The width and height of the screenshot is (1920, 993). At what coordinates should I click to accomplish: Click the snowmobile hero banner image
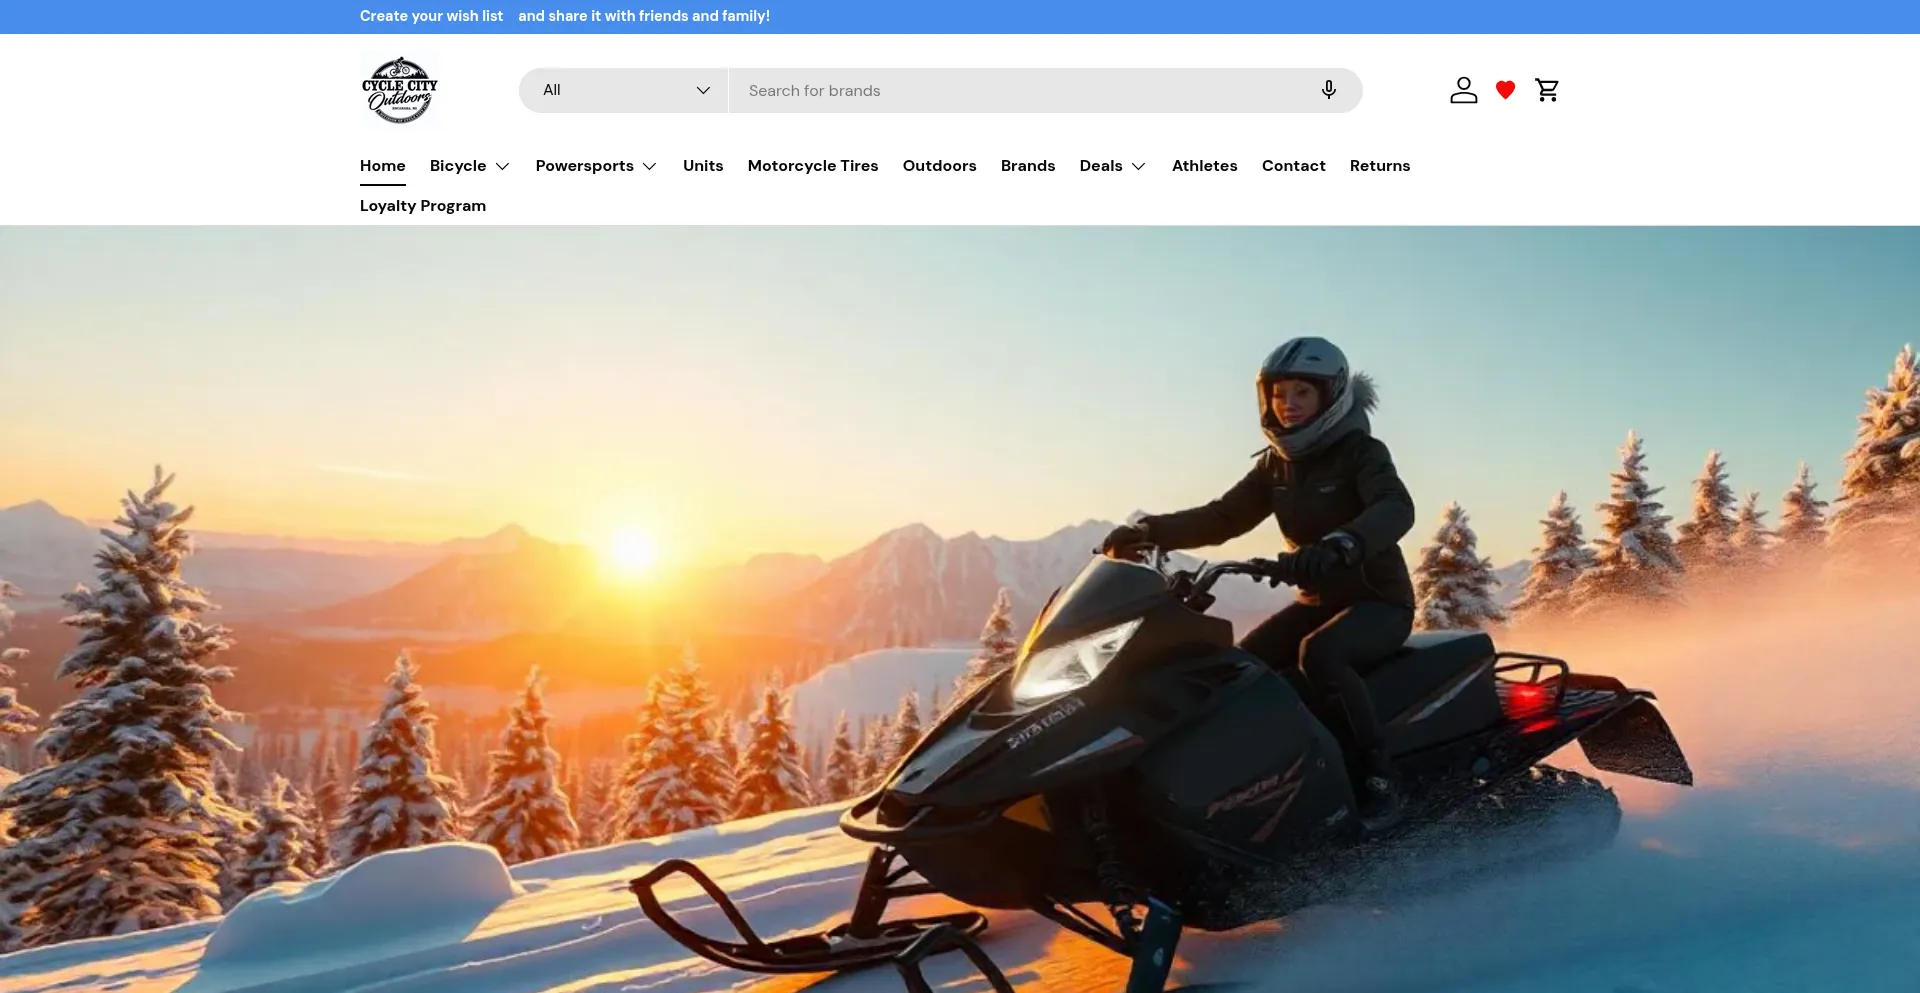(x=960, y=610)
